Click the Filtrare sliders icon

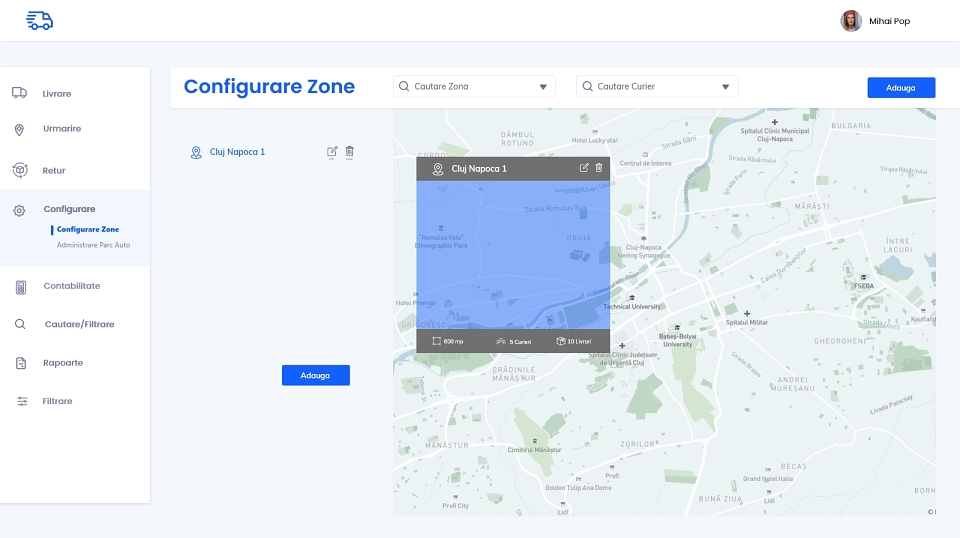[22, 402]
